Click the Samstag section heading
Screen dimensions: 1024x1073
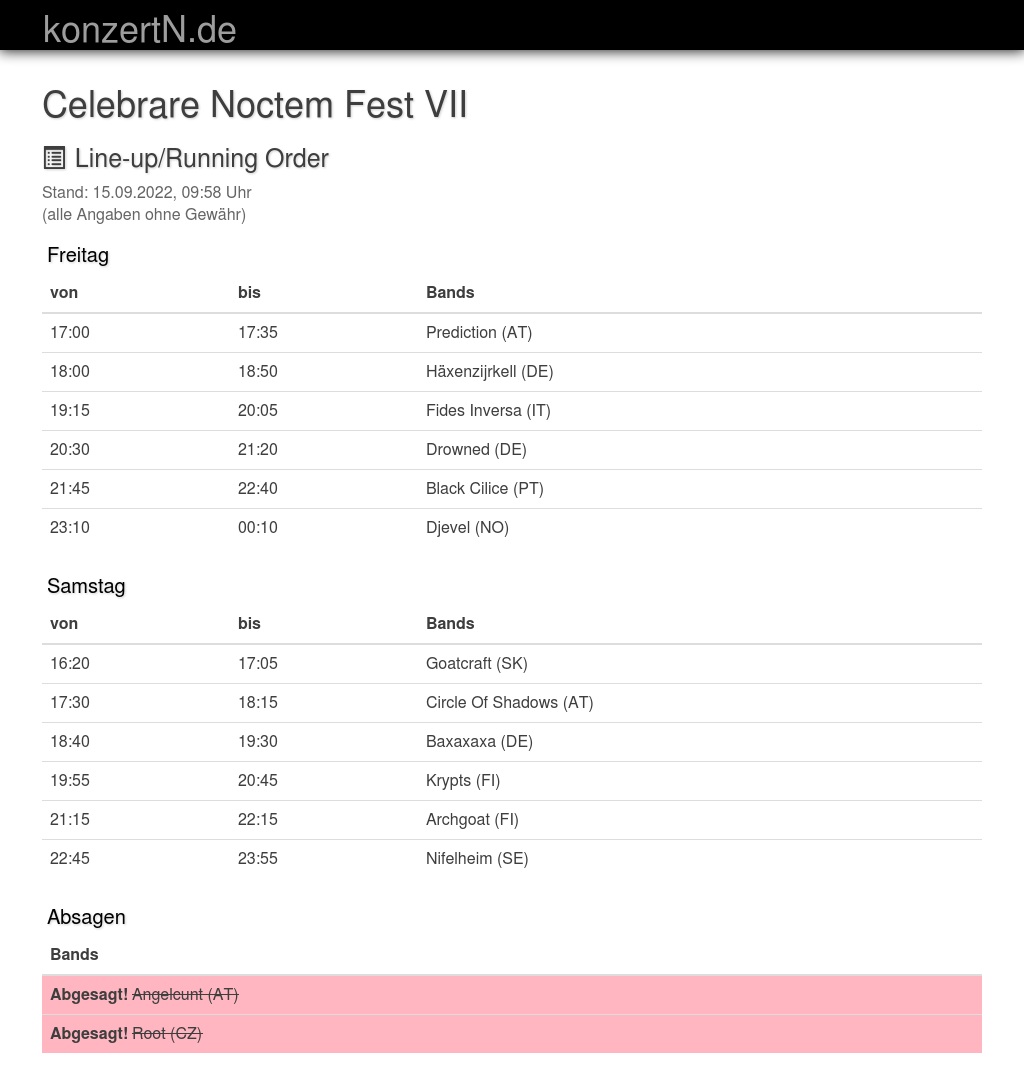[86, 586]
